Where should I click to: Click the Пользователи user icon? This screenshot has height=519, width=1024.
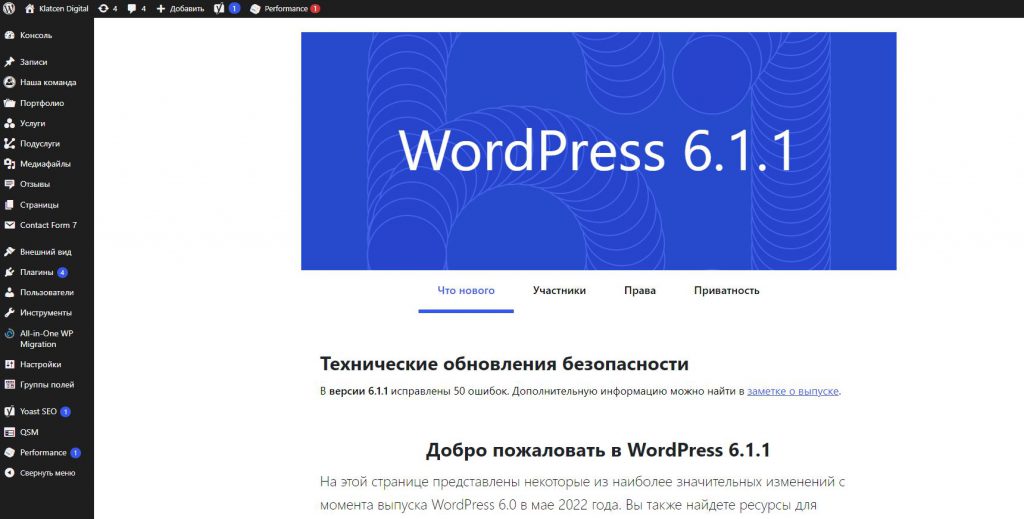9,292
